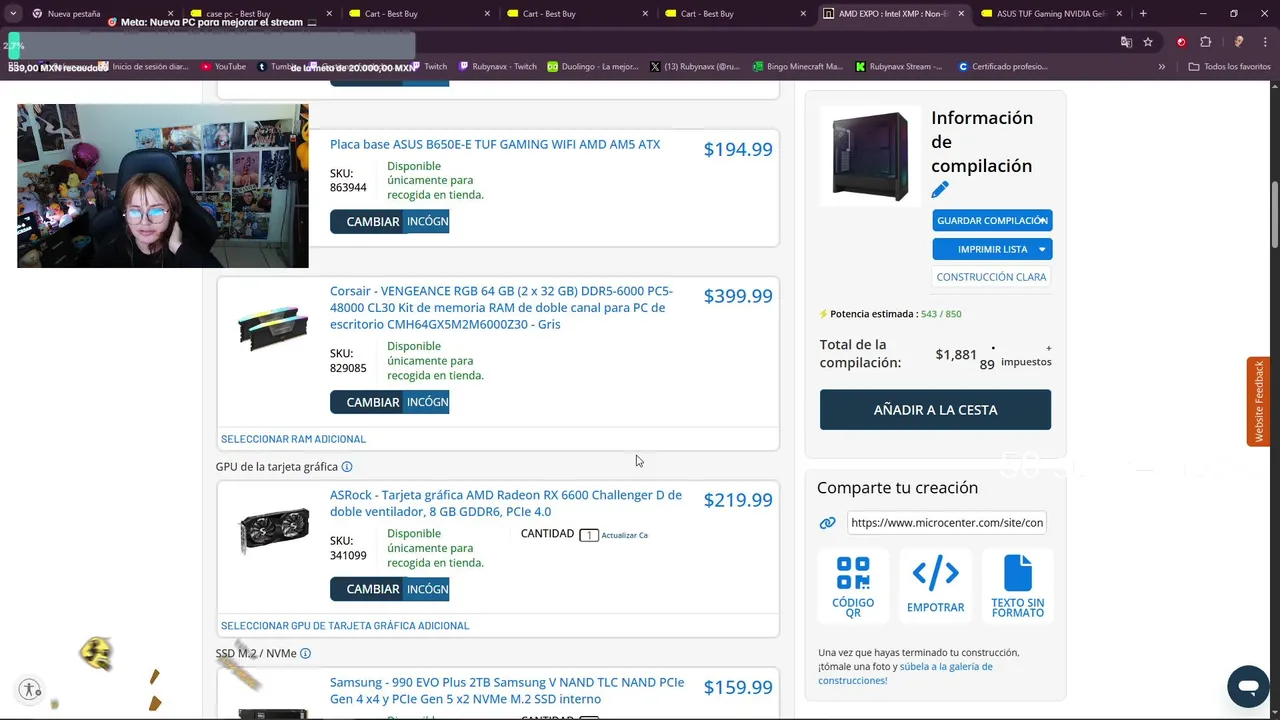
Task: Open the Corsair VENGEANCE RGB 64 GB product link
Action: coord(502,308)
